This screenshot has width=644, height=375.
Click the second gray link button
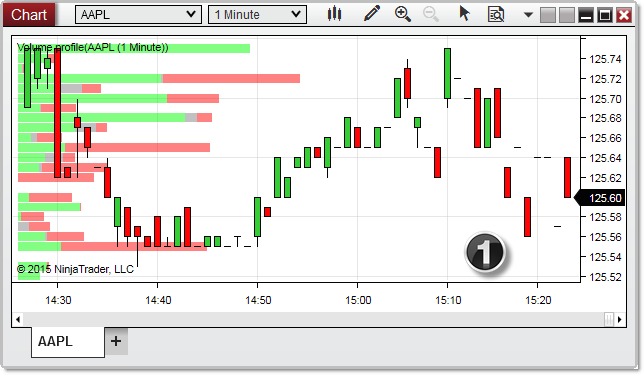coord(567,15)
